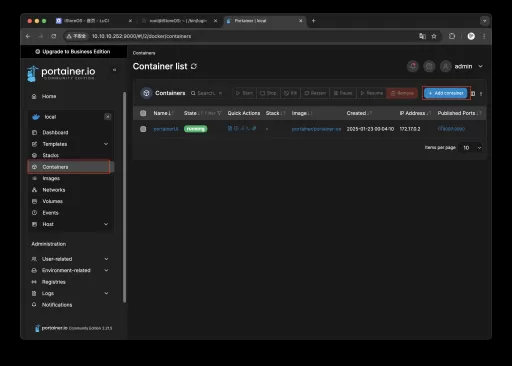512x366 pixels.
Task: Click the Volumes icon in the sidebar
Action: pyautogui.click(x=34, y=201)
